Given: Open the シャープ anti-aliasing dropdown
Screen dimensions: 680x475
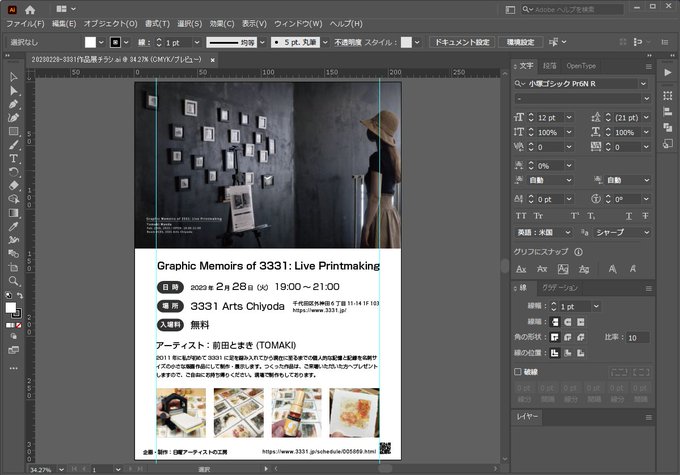Looking at the screenshot, I should (x=647, y=231).
